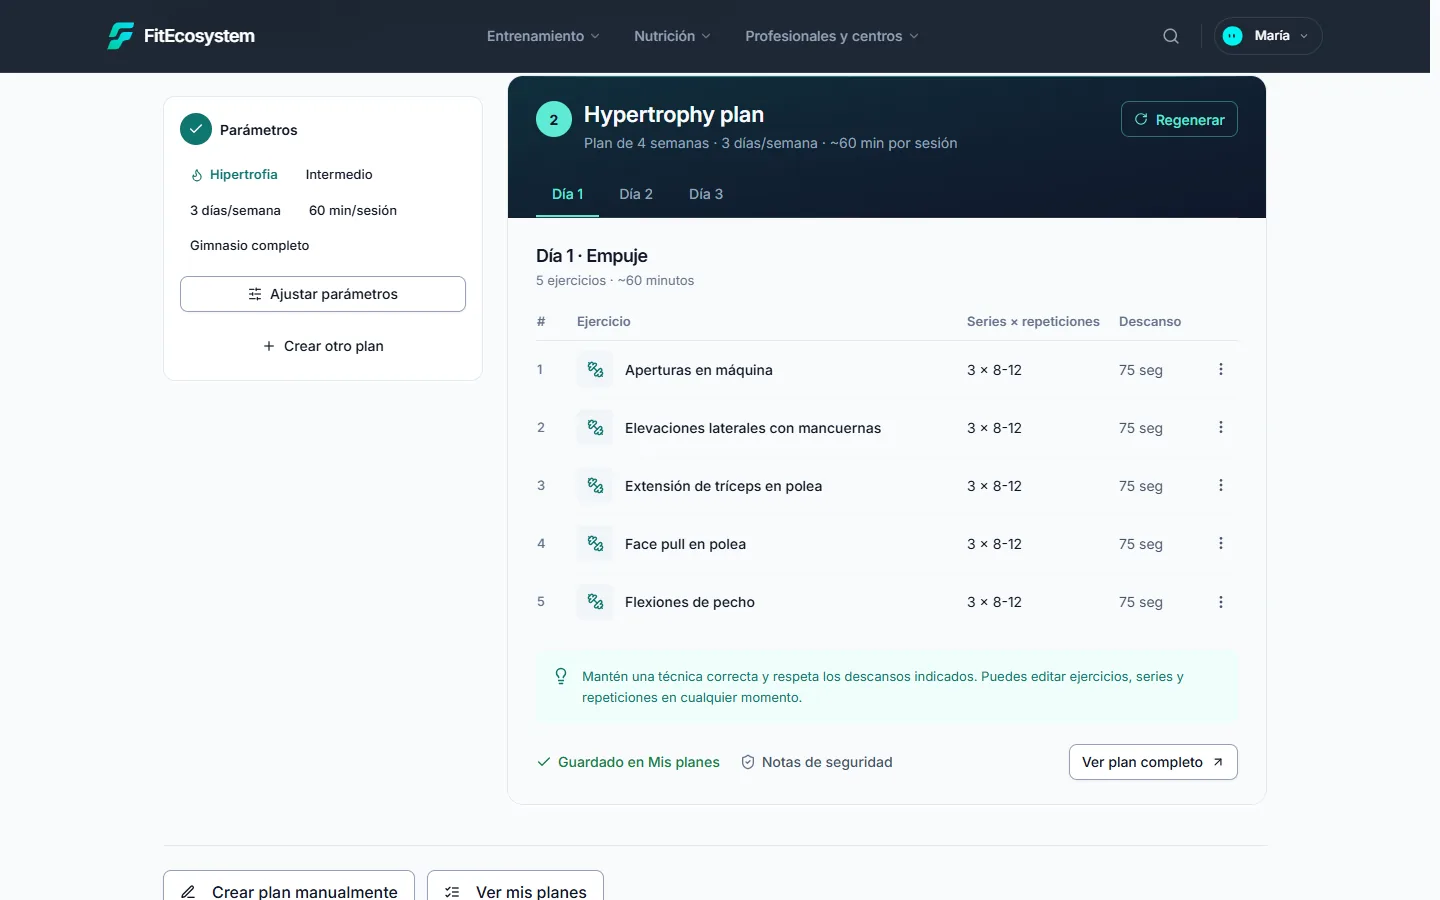Screen dimensions: 1440x900
Task: Open Profesionales y centros menu
Action: 831,36
